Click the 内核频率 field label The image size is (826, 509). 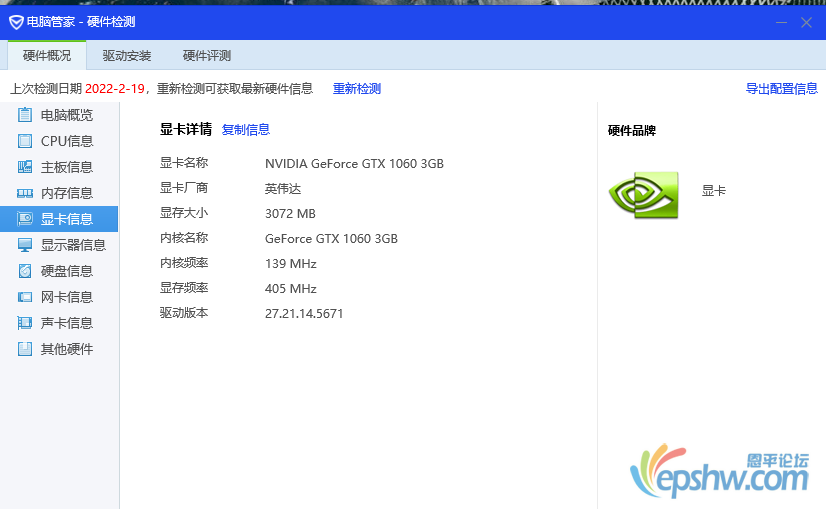point(184,263)
